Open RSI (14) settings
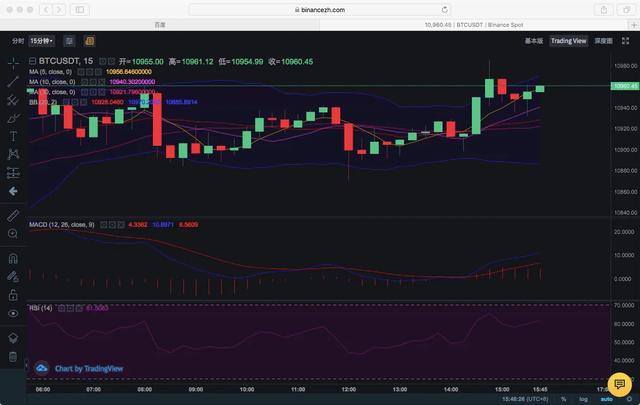This screenshot has height=405, width=640. pyautogui.click(x=70, y=308)
